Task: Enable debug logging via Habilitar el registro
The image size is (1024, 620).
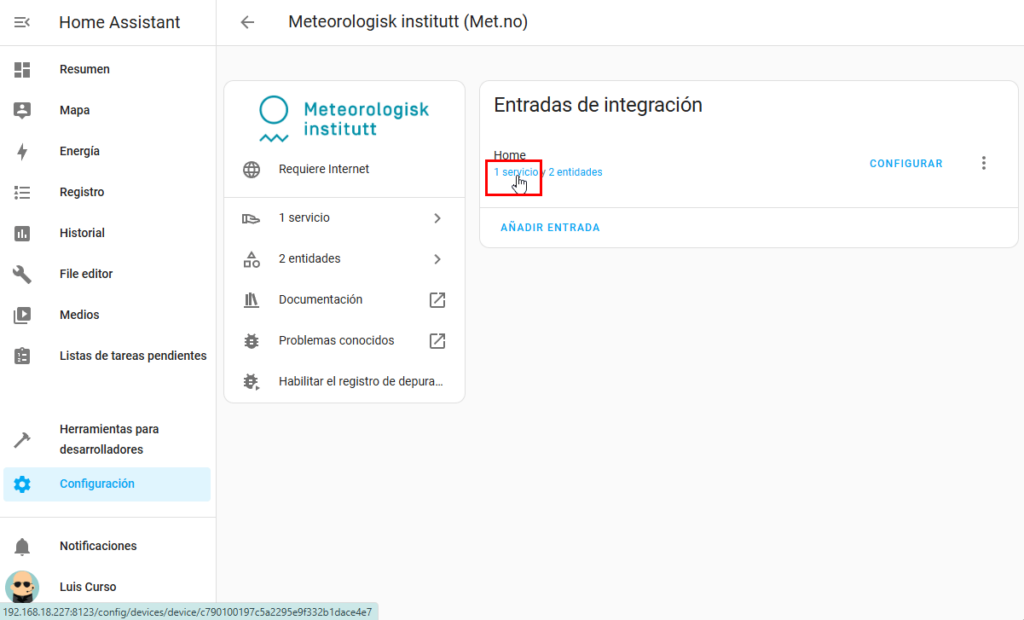Action: [359, 381]
